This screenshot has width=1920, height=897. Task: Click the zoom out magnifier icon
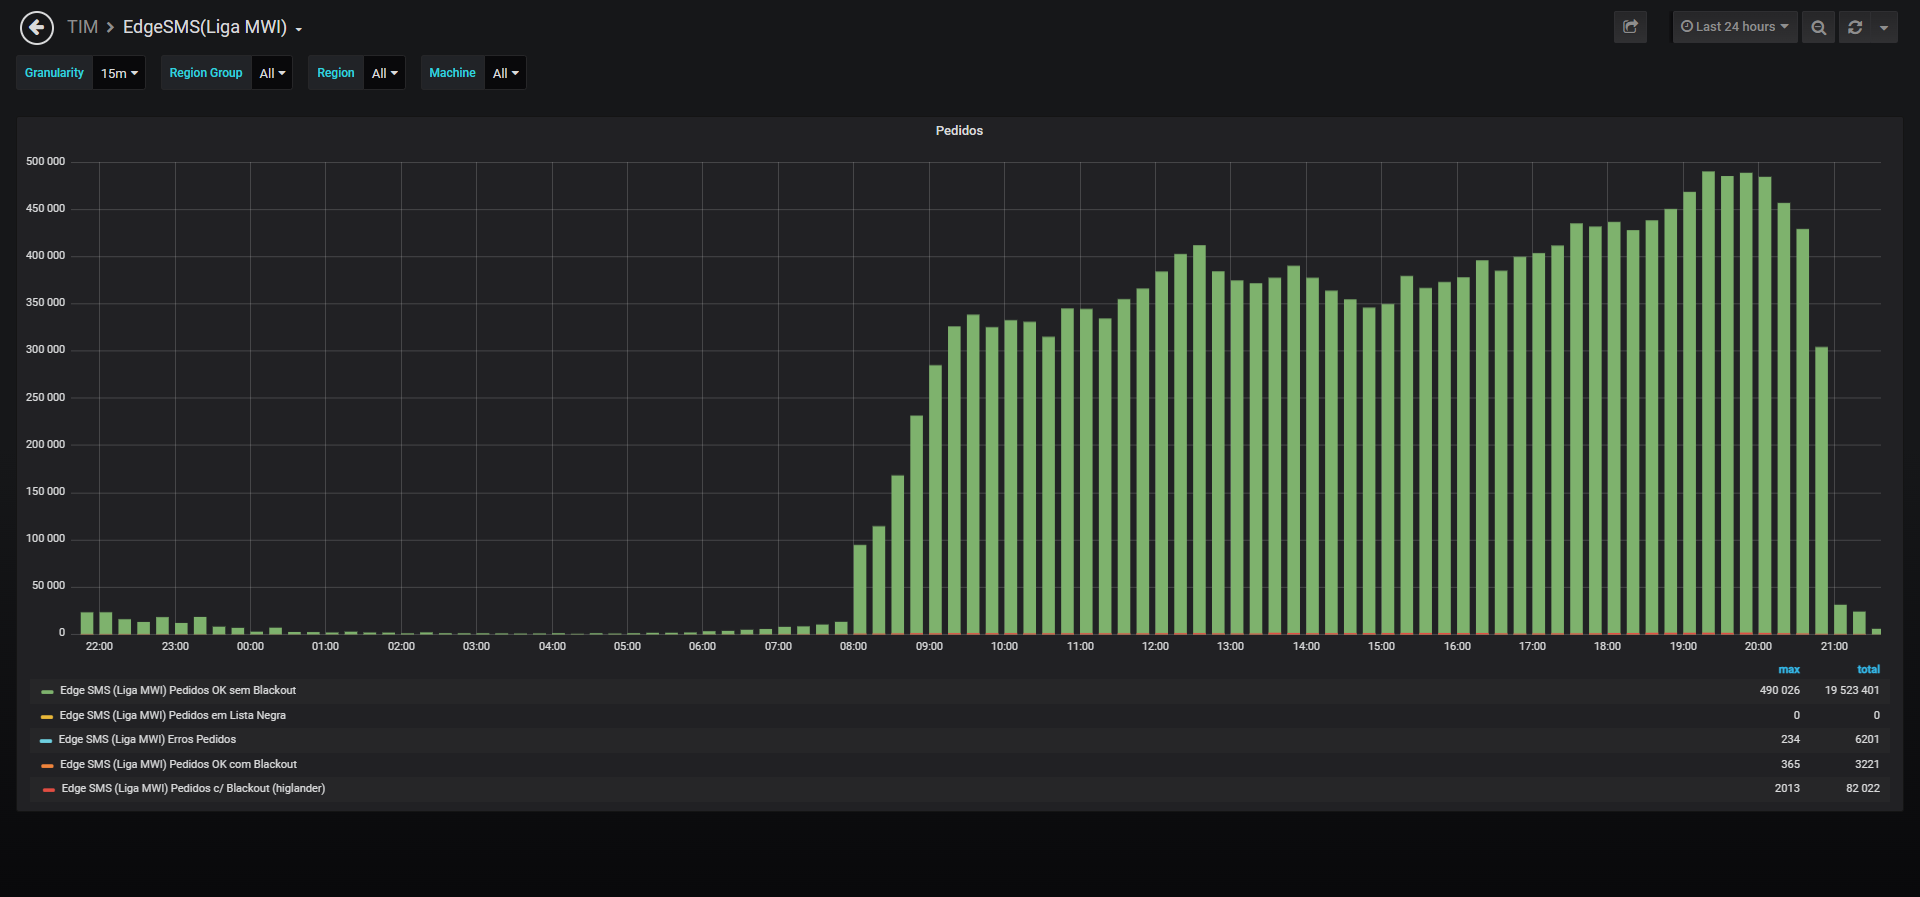[1819, 27]
